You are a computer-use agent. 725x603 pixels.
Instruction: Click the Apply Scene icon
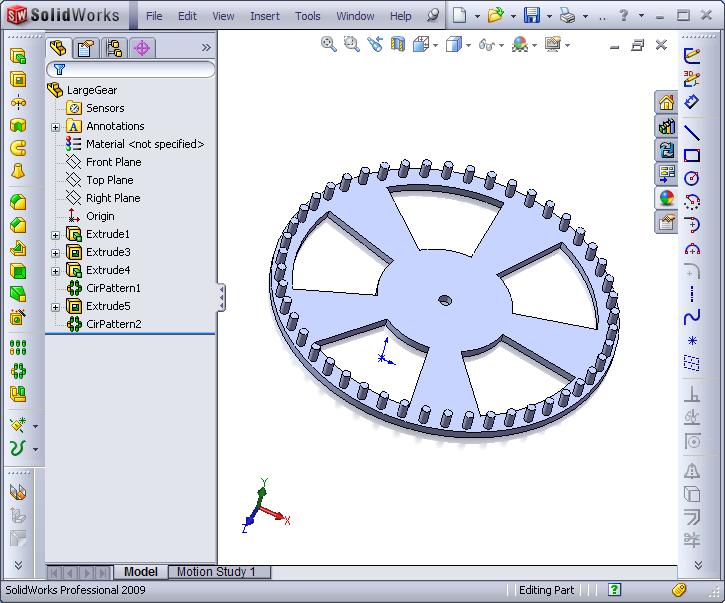click(x=520, y=44)
